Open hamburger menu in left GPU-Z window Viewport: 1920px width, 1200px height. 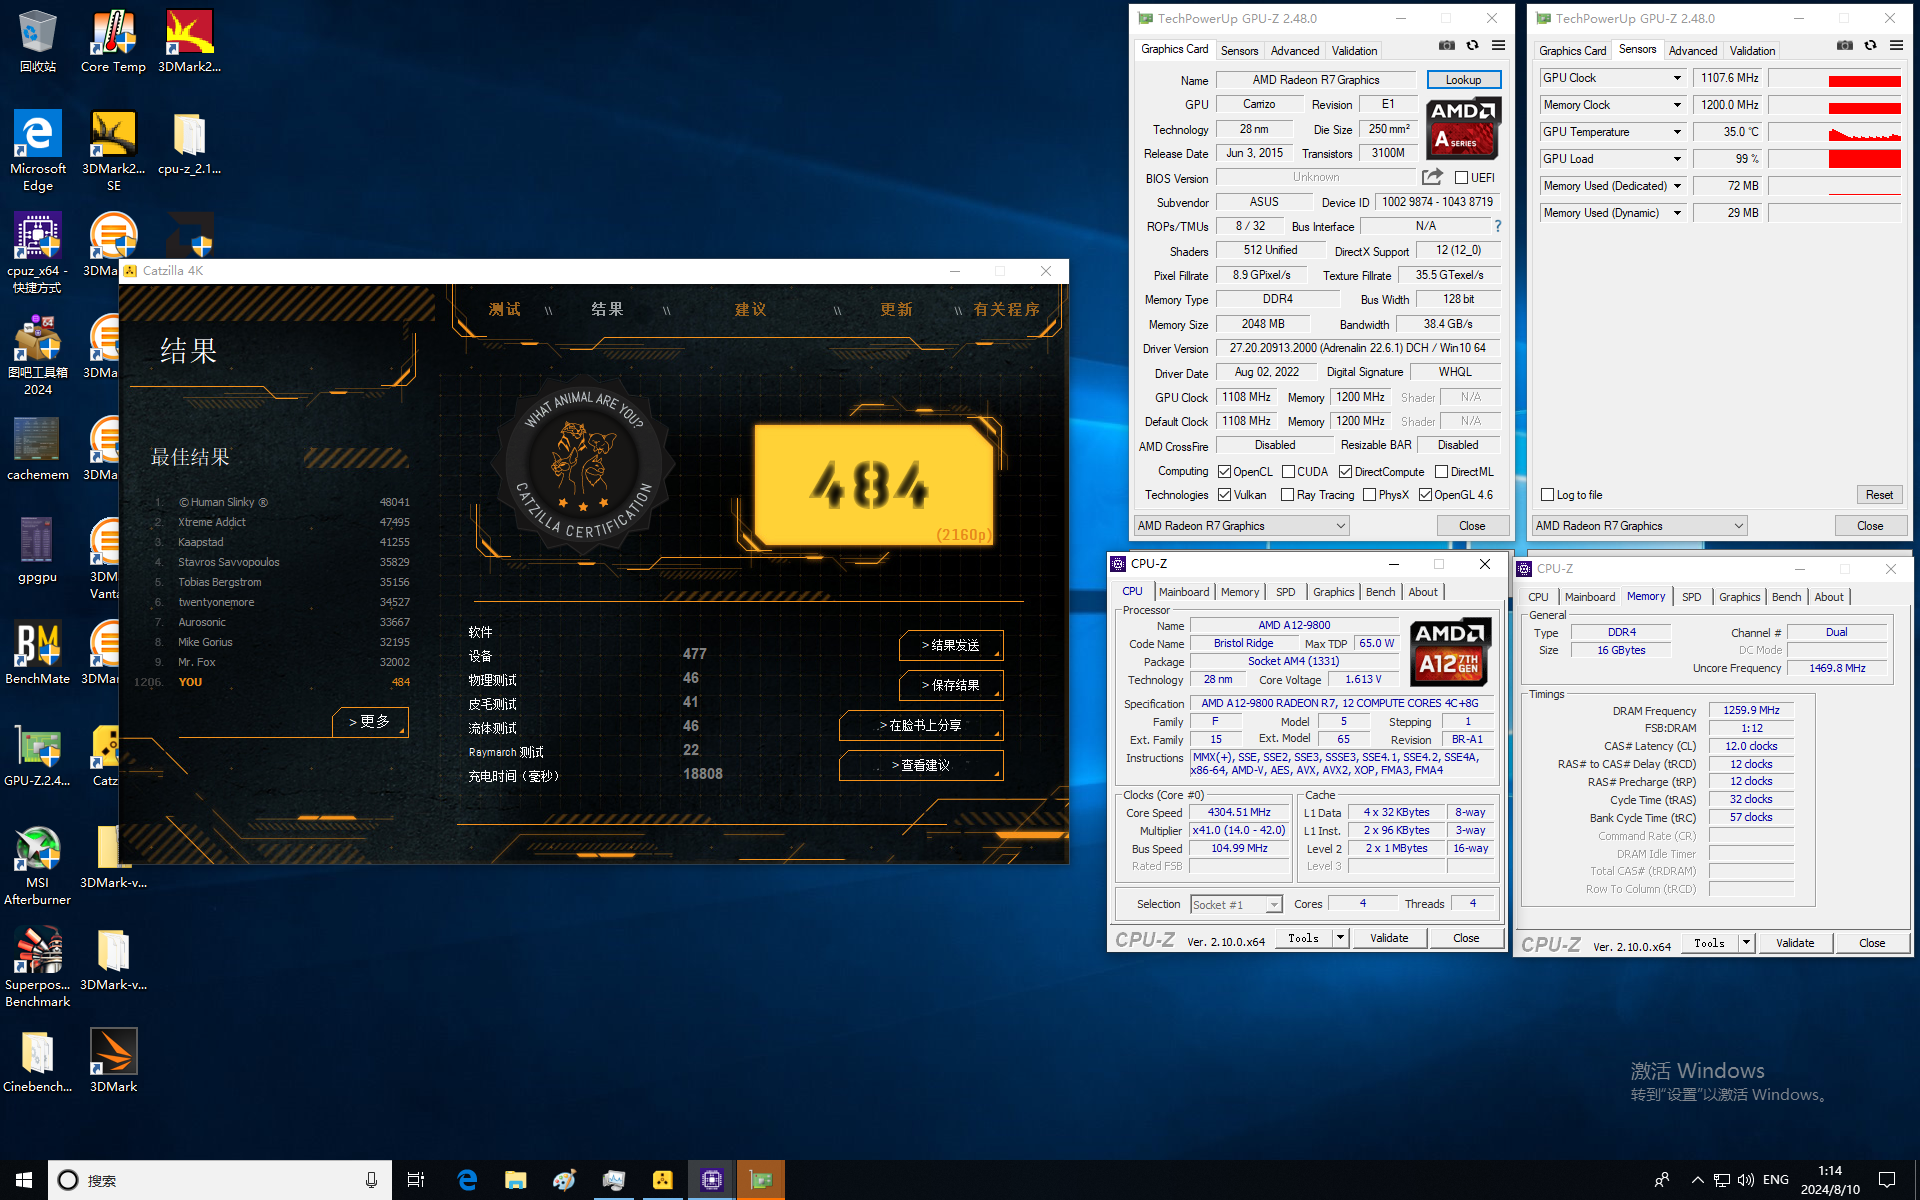click(x=1498, y=46)
